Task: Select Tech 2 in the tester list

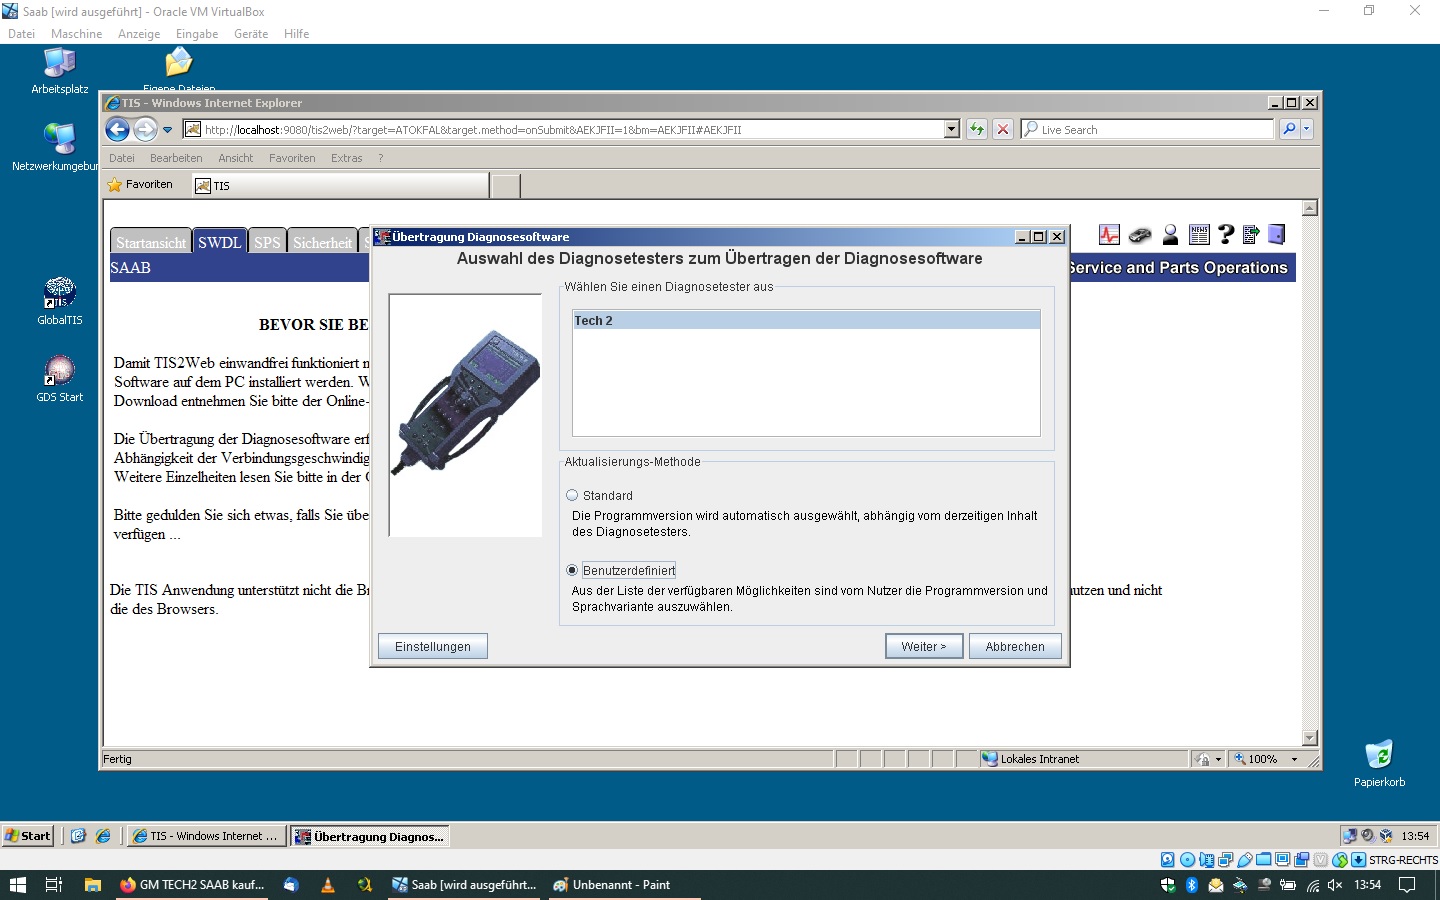Action: pos(806,321)
